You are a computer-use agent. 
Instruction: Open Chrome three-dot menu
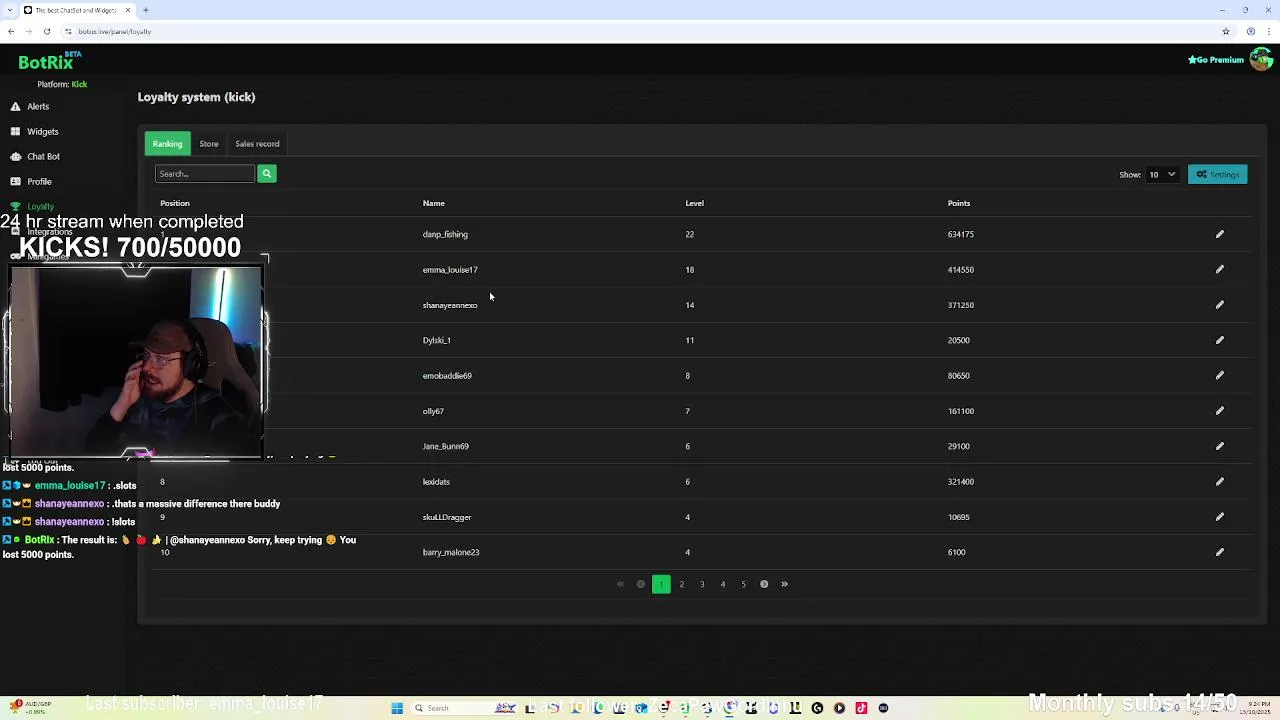click(x=1269, y=31)
